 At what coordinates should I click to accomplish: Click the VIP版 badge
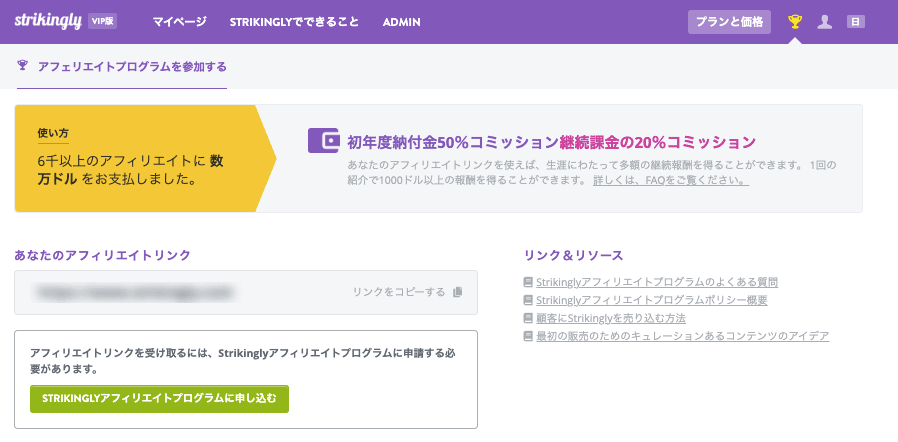[x=103, y=22]
